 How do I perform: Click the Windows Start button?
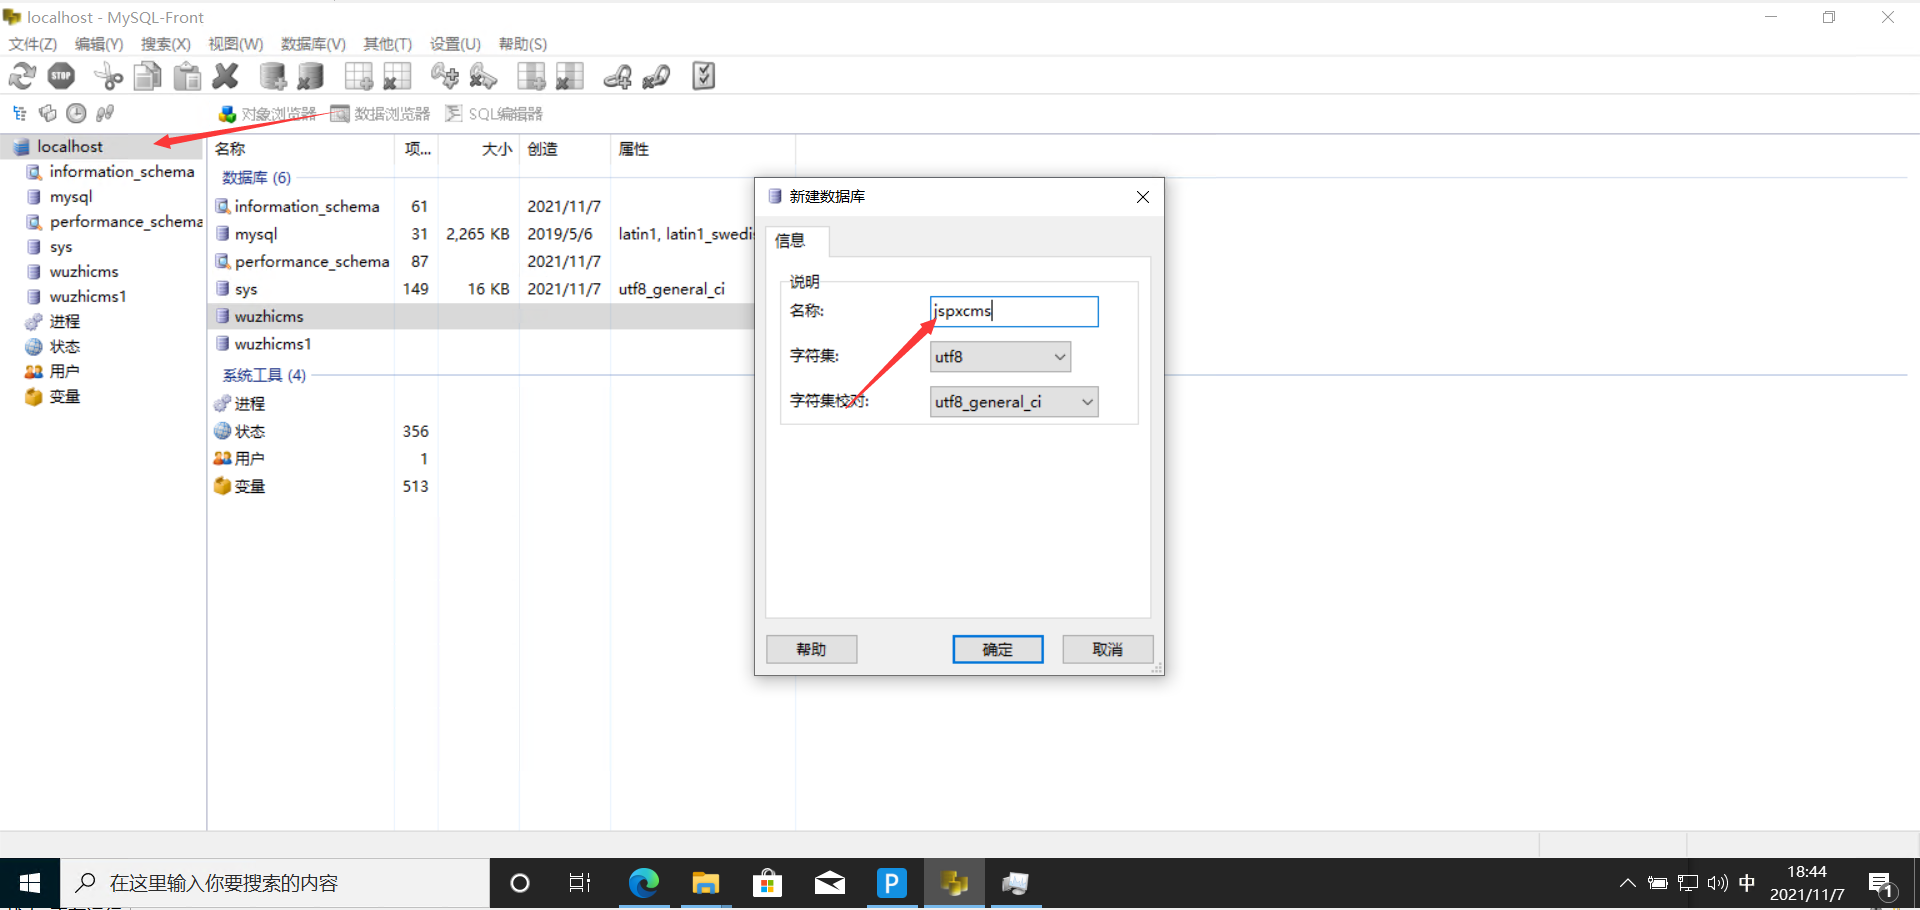coord(30,883)
